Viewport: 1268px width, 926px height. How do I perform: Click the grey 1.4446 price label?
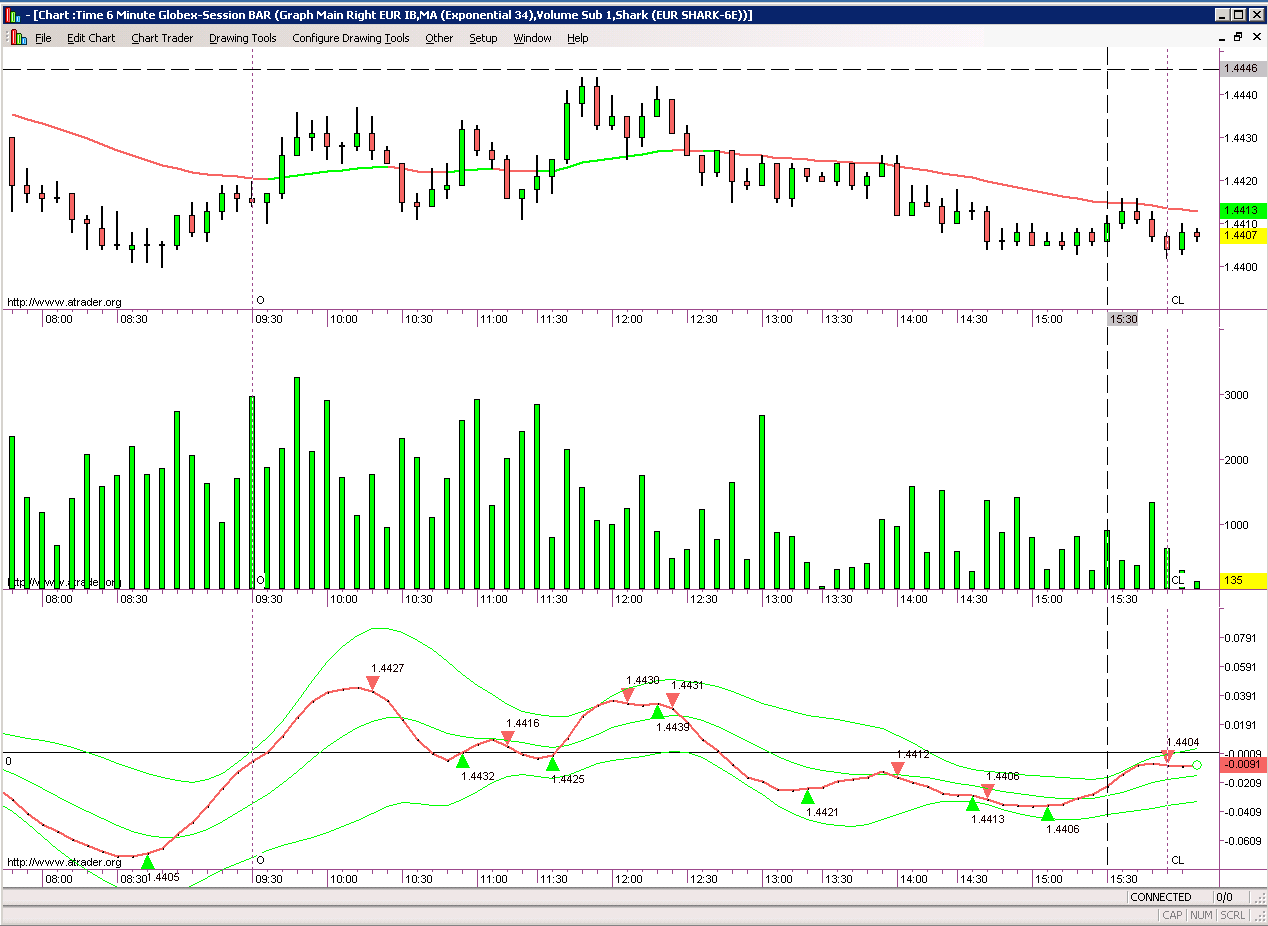[x=1244, y=68]
